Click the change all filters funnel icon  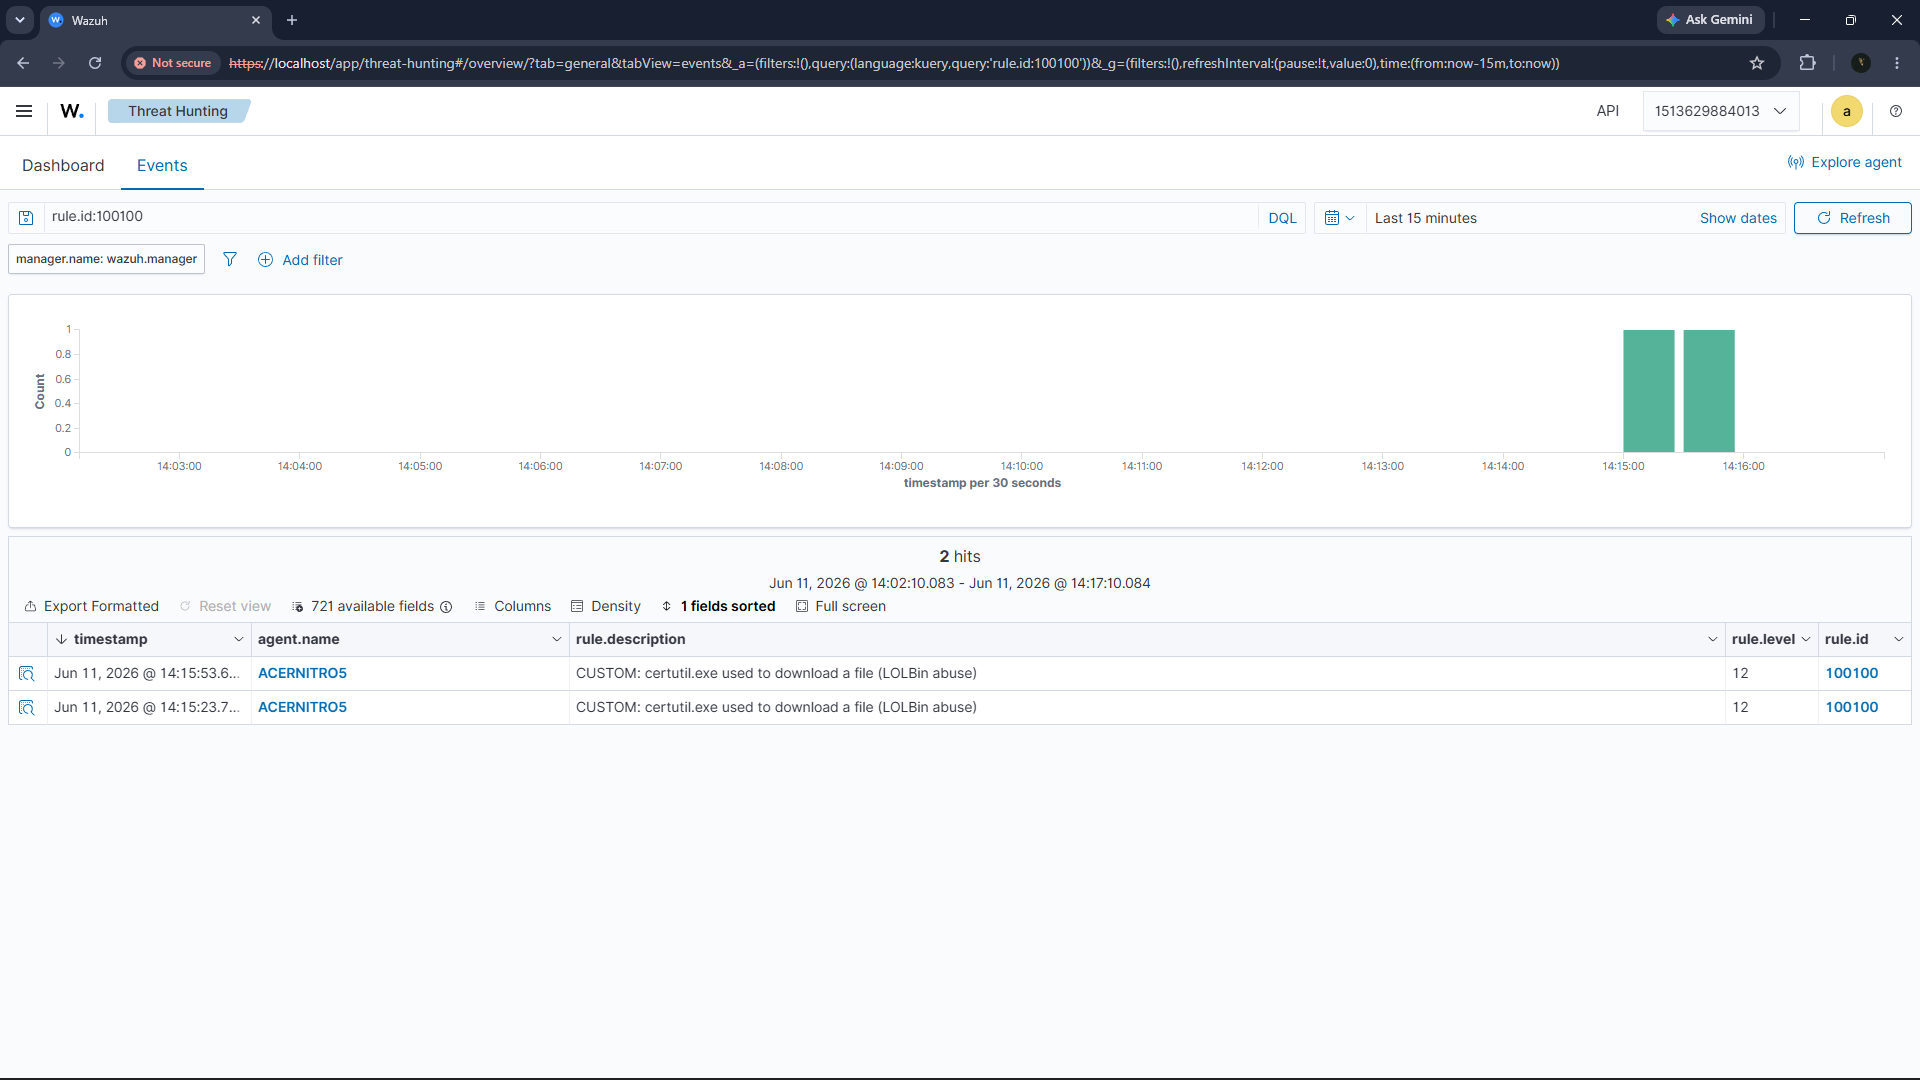point(230,259)
